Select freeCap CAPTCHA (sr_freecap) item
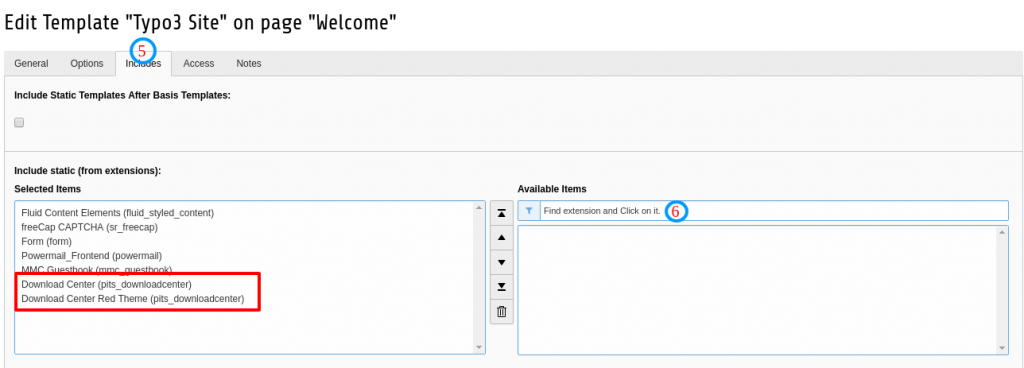This screenshot has height=368, width=1024. [x=89, y=227]
